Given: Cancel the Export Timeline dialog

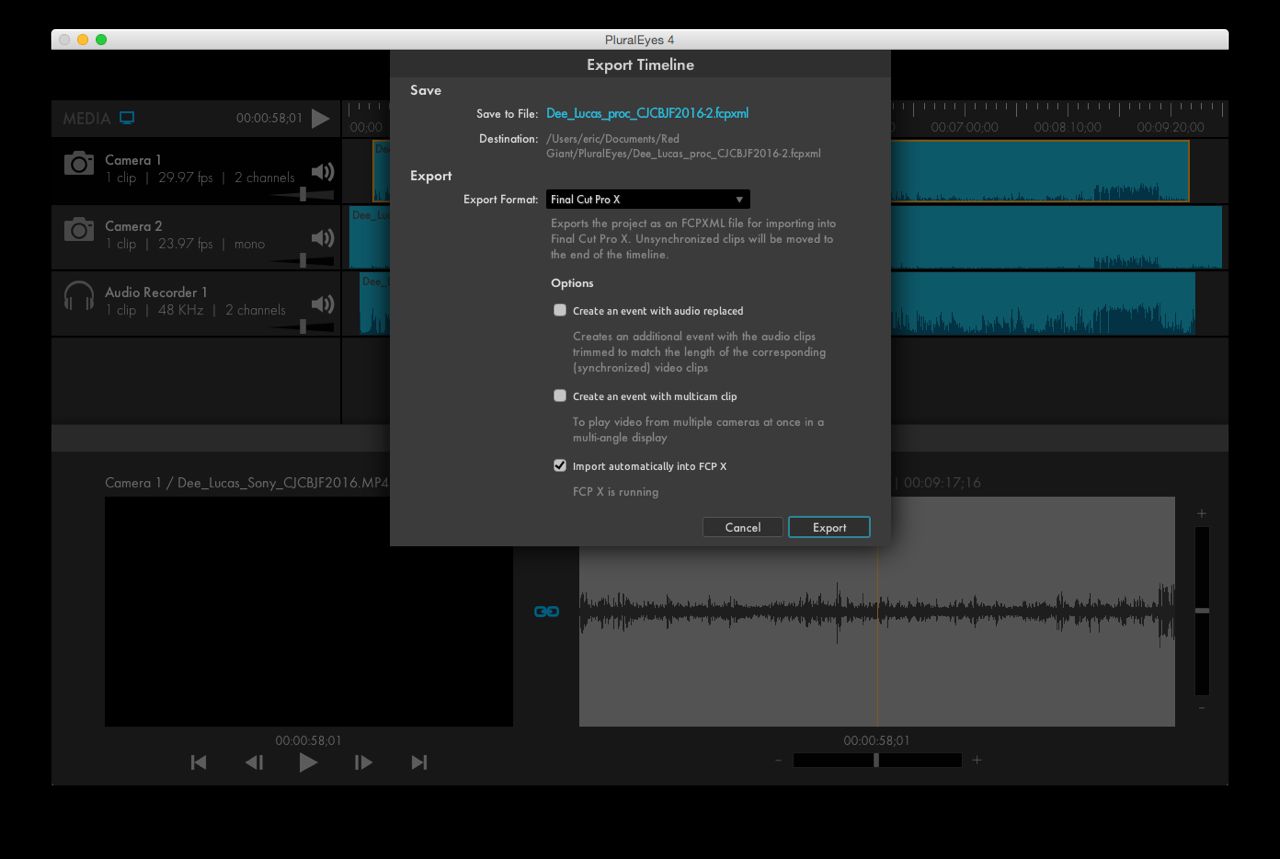Looking at the screenshot, I should pyautogui.click(x=742, y=527).
